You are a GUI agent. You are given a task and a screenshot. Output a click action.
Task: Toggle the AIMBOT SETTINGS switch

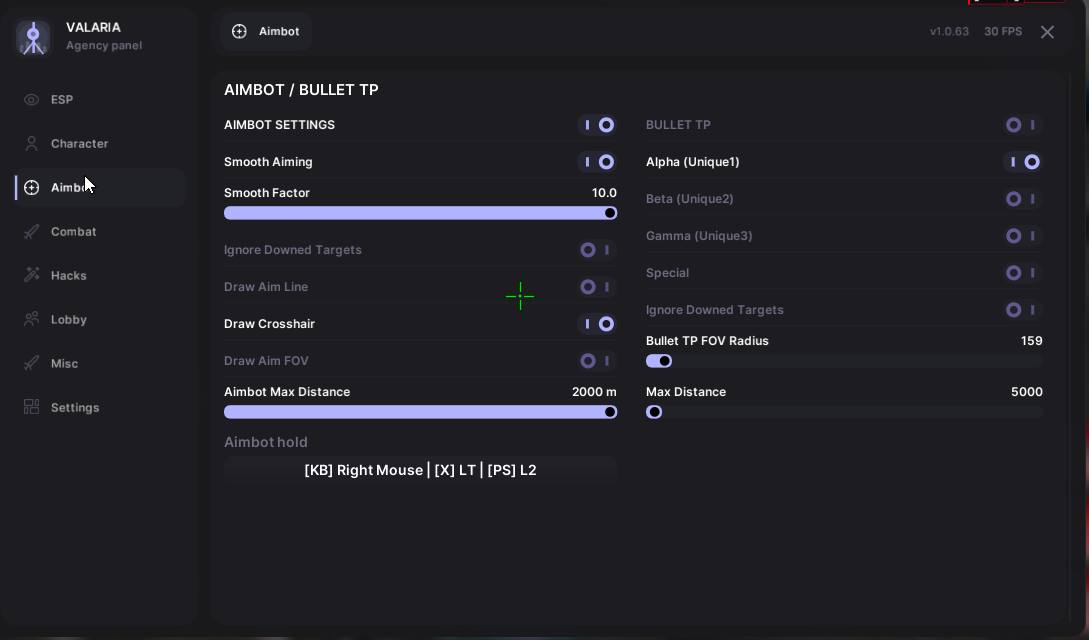click(597, 125)
